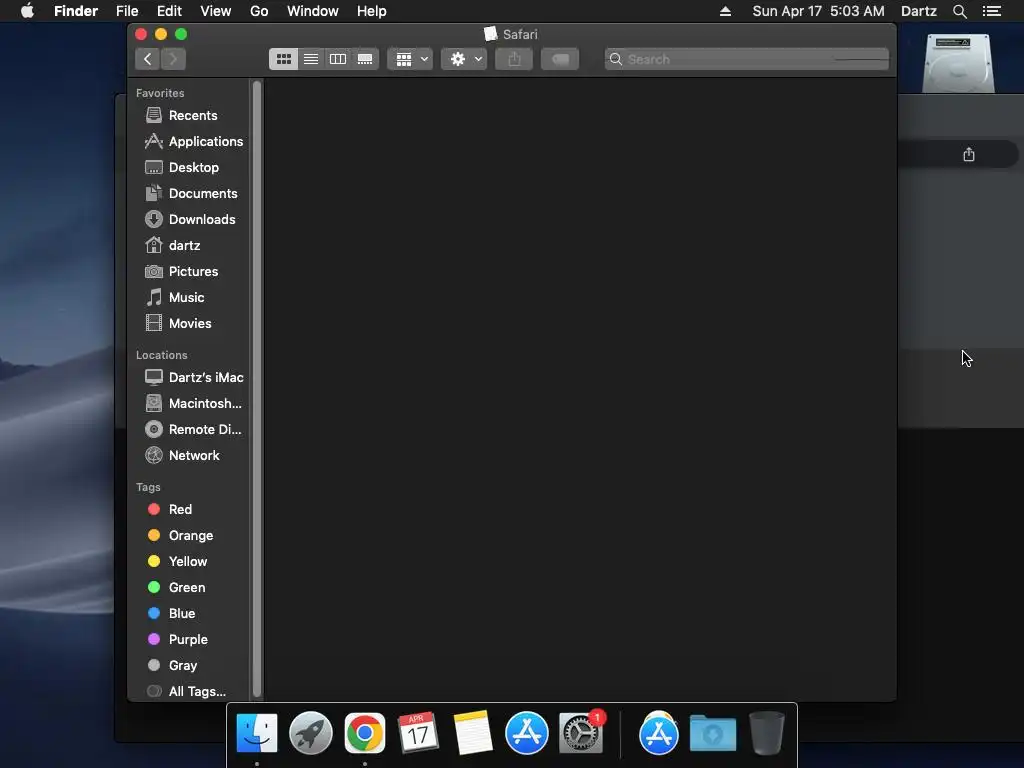This screenshot has width=1024, height=768.
Task: Filter by the Orange tag
Action: [189, 536]
